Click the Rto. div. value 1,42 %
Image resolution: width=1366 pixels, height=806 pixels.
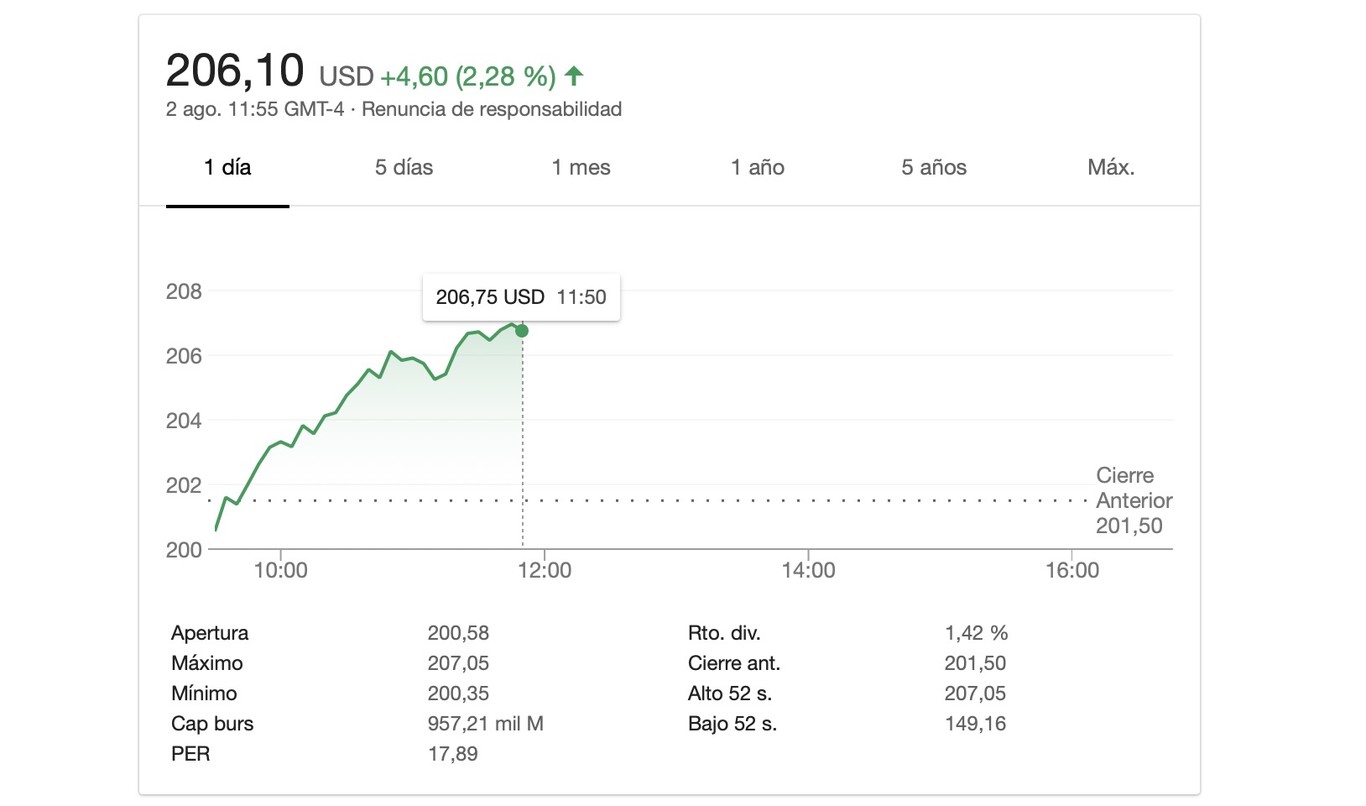(976, 633)
